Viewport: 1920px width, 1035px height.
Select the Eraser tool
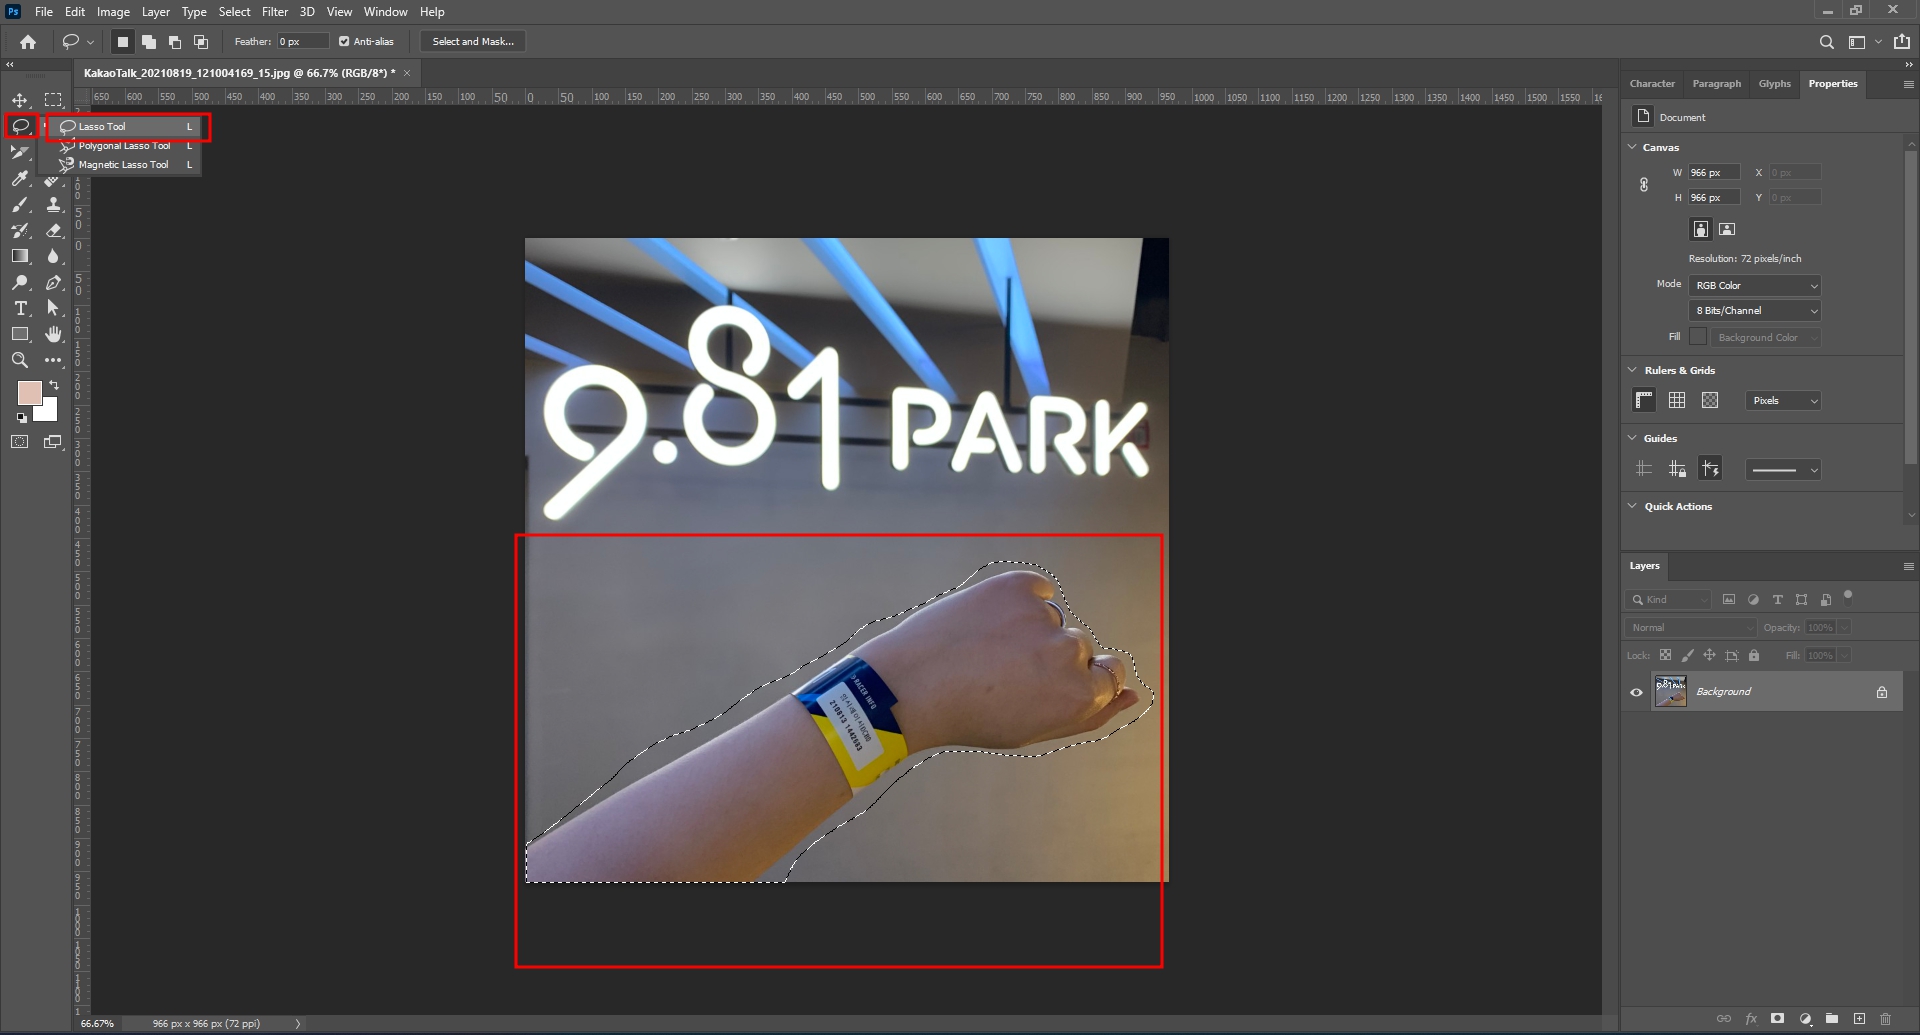point(53,230)
